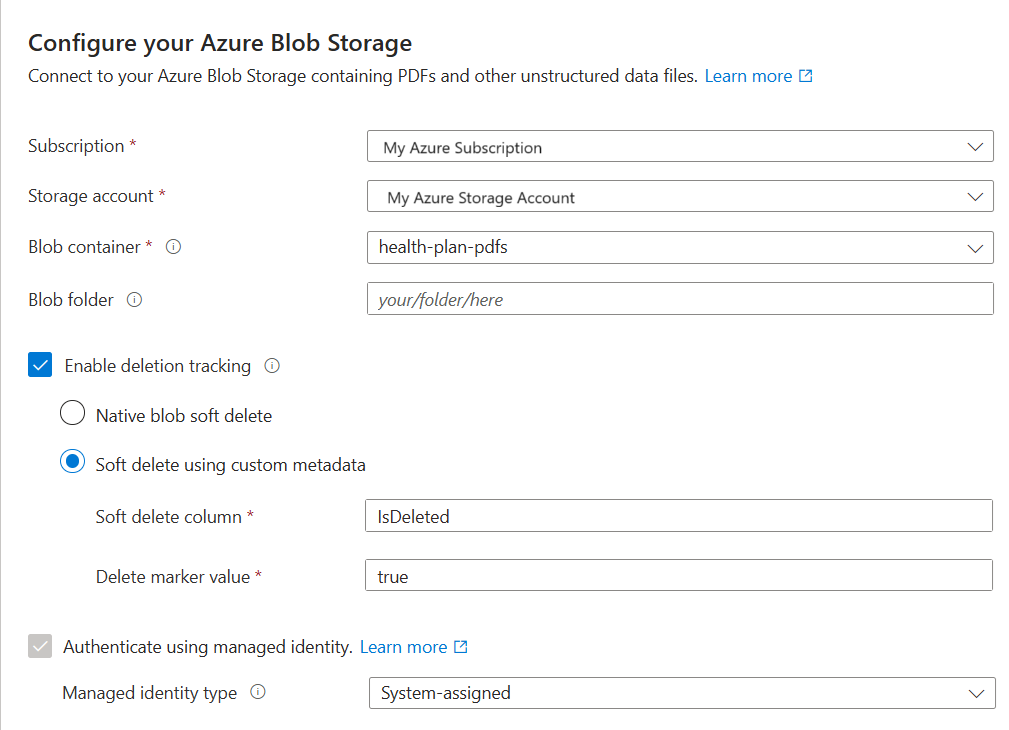Click info icon next to deletion tracking
This screenshot has width=1009, height=730.
point(272,366)
